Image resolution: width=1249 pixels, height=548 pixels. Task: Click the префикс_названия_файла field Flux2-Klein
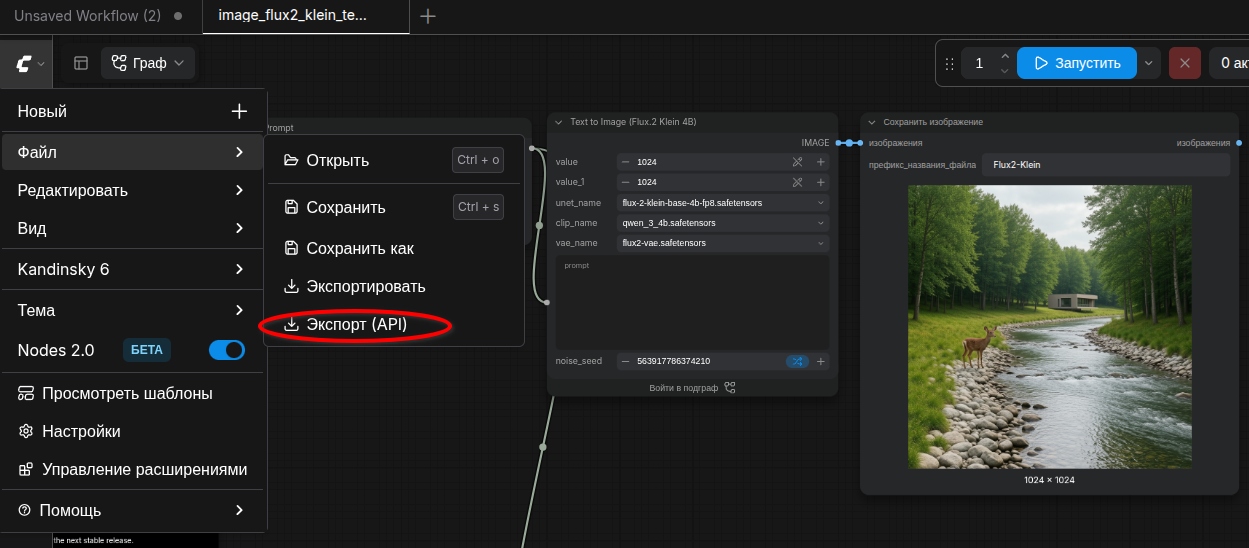tap(1105, 164)
